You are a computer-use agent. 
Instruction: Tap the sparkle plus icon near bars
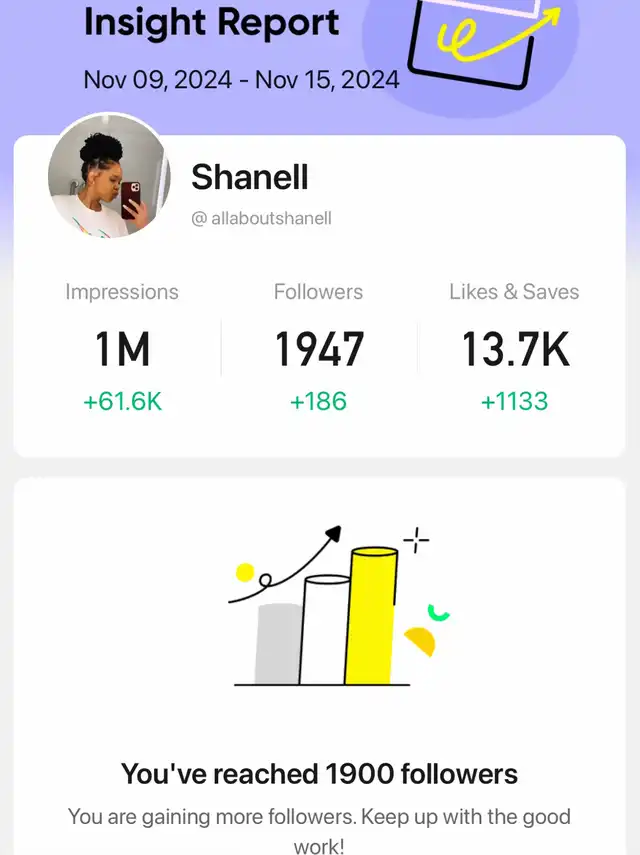point(416,541)
